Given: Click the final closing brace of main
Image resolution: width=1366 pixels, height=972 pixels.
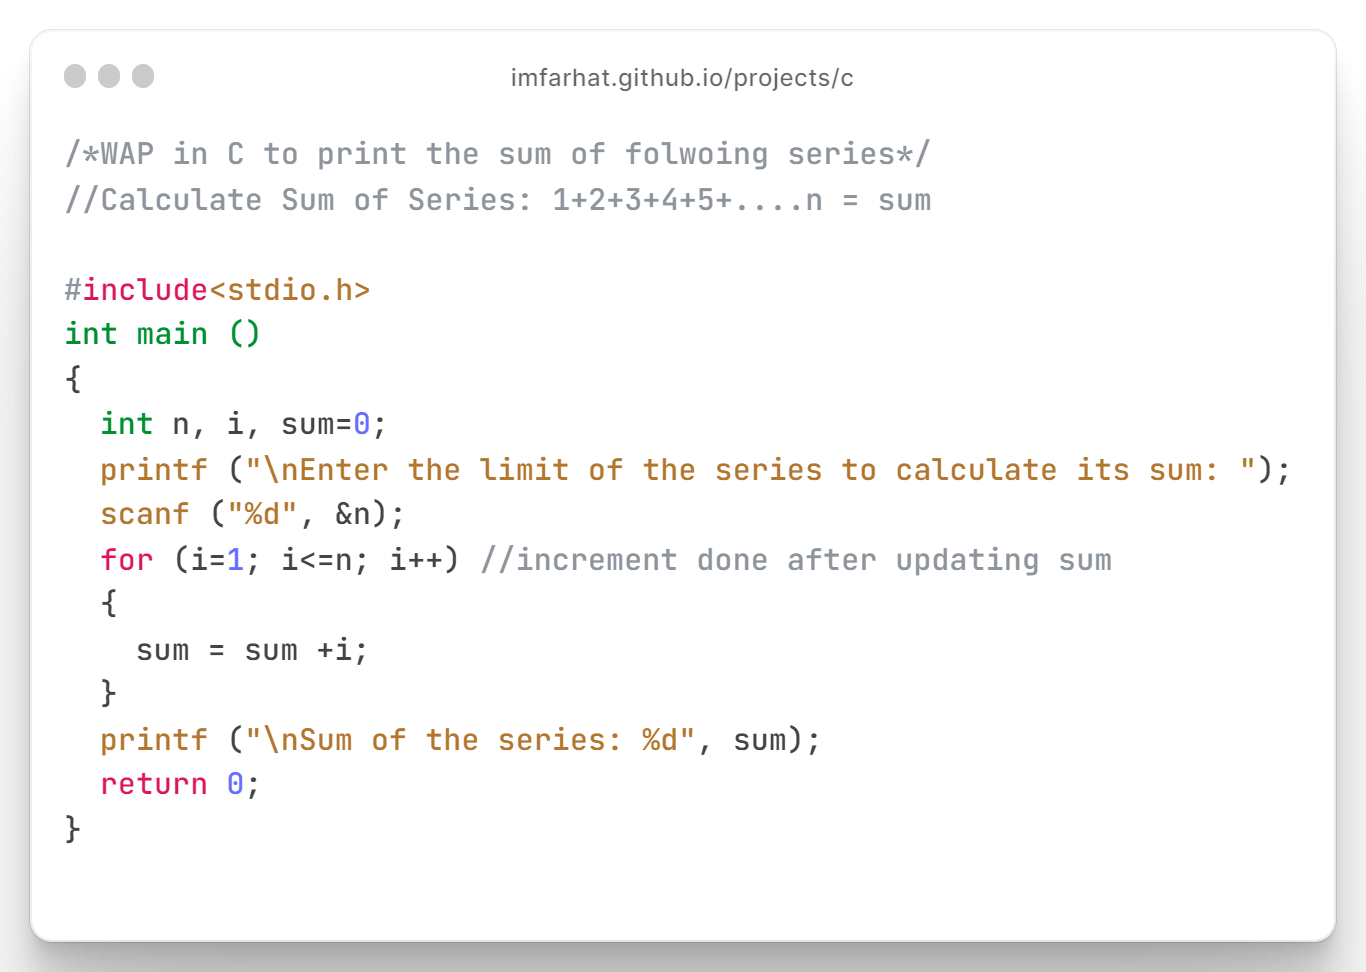Looking at the screenshot, I should (x=72, y=829).
